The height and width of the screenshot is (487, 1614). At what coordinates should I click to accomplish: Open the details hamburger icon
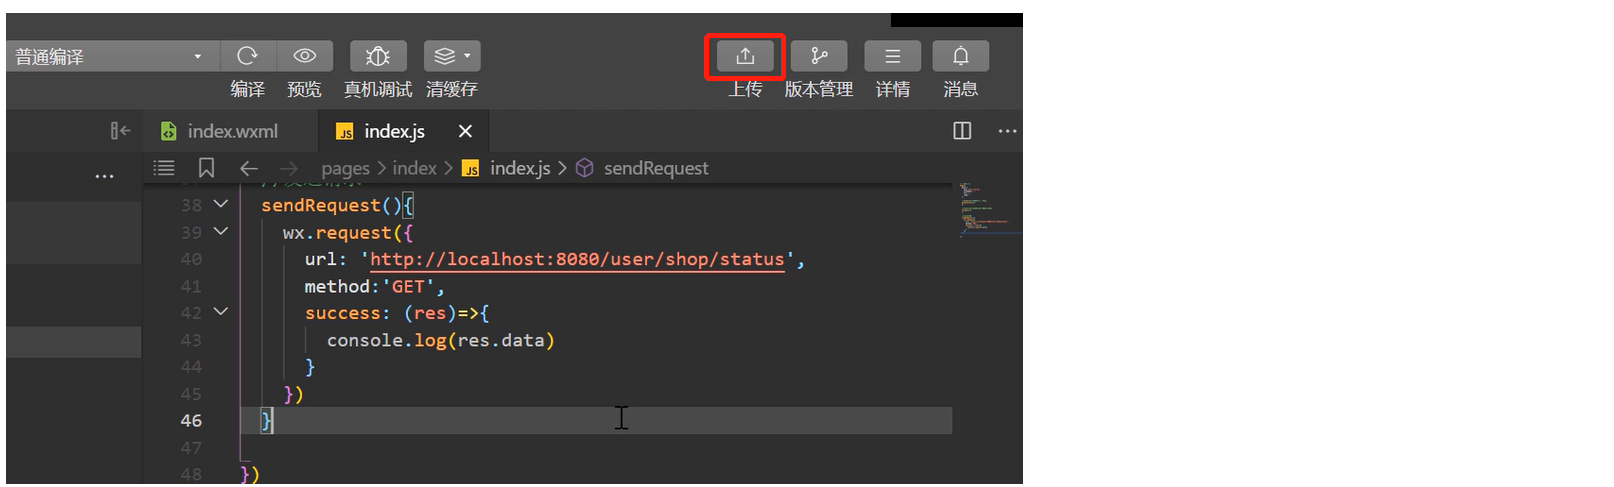coord(893,56)
